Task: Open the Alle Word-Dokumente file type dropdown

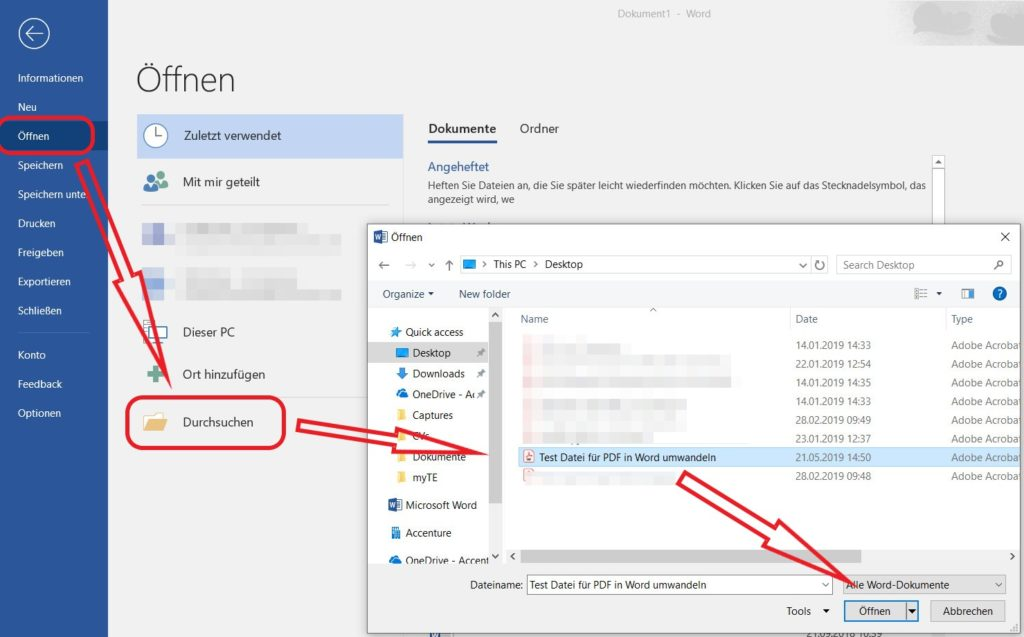Action: [924, 585]
